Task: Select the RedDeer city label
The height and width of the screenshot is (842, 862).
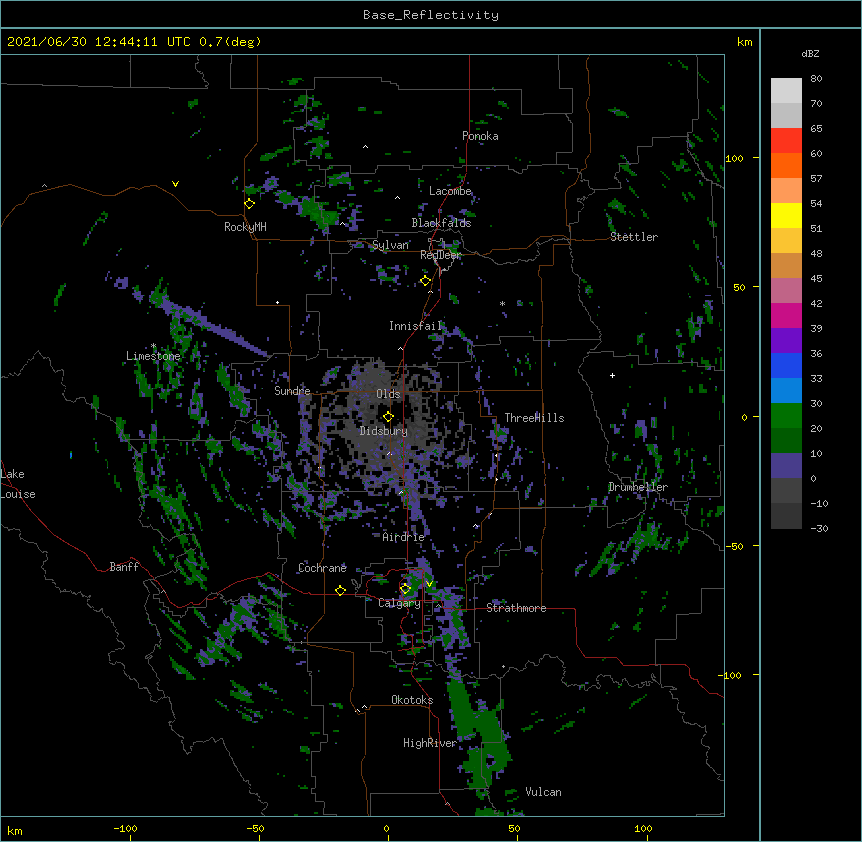Action: [x=440, y=255]
